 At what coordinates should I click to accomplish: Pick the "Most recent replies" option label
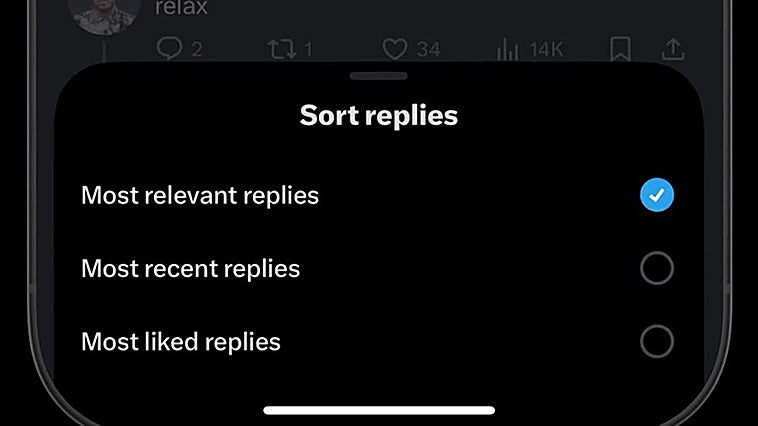tap(190, 268)
